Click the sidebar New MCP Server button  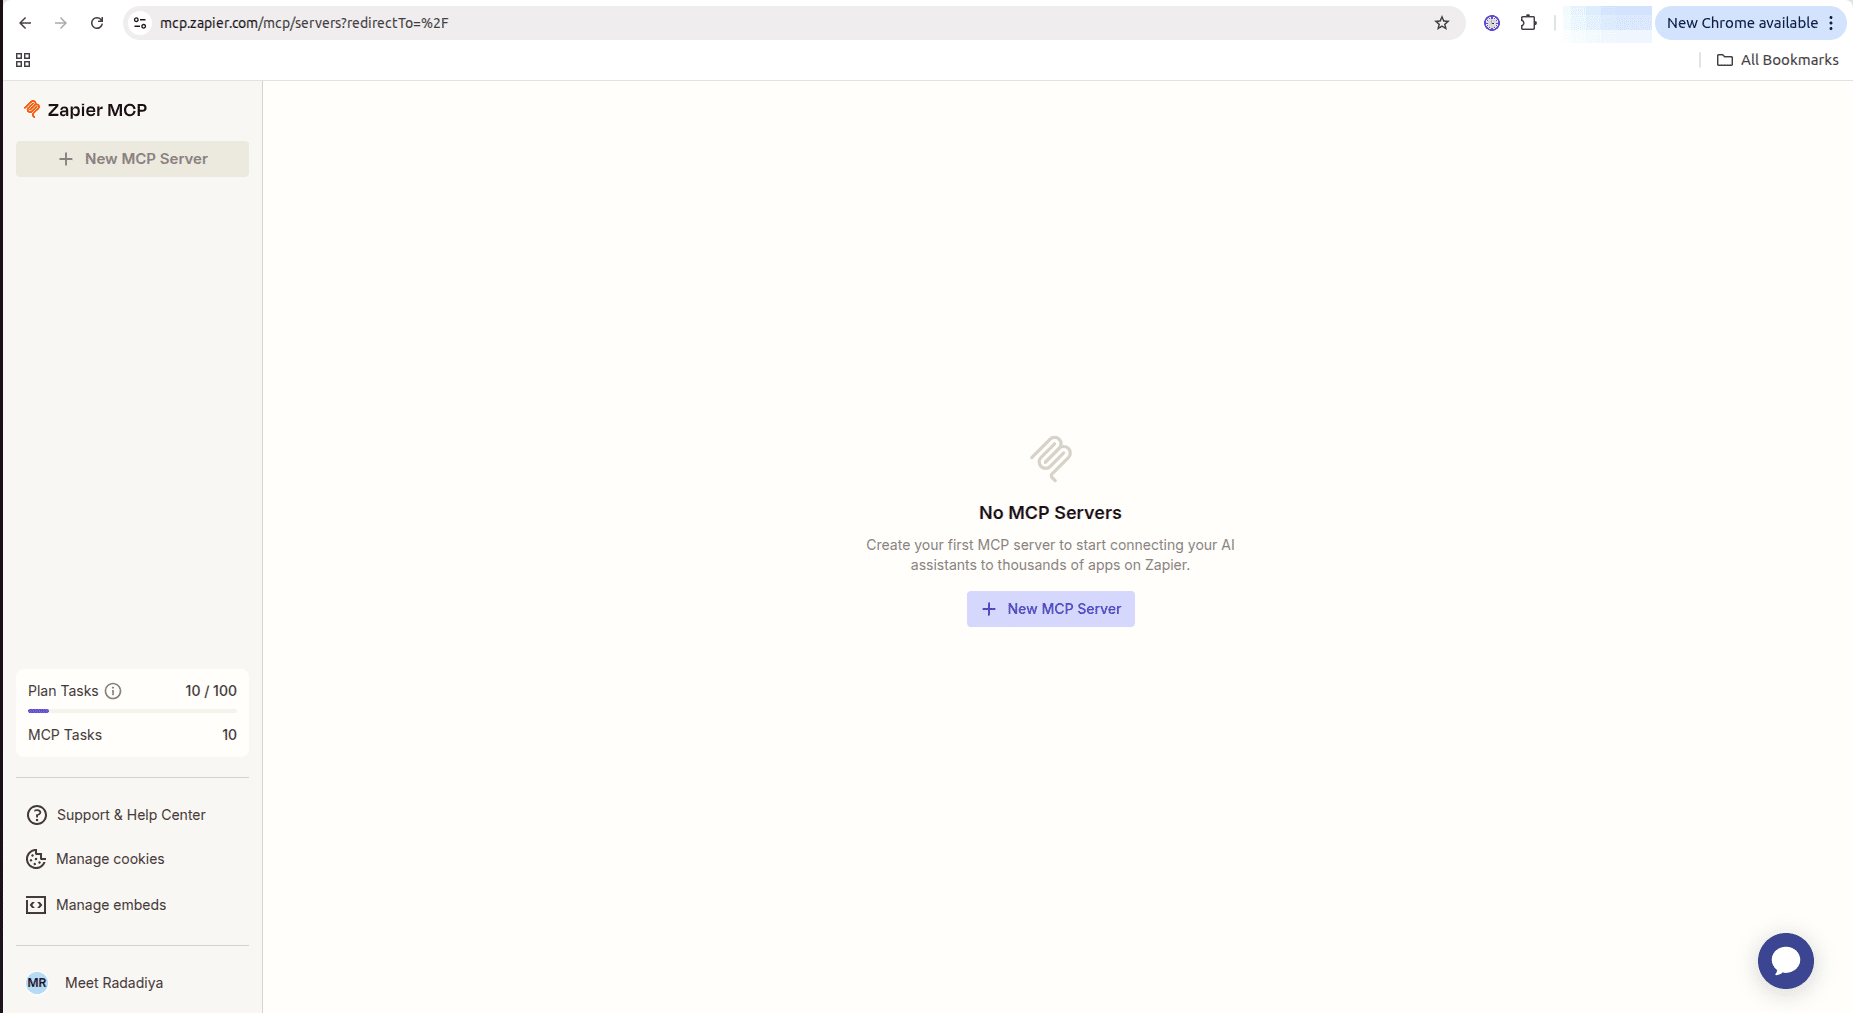(x=132, y=159)
